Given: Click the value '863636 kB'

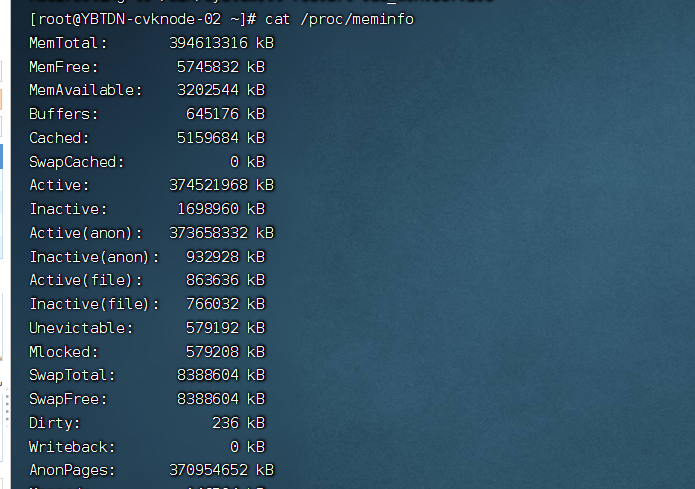Looking at the screenshot, I should tap(226, 280).
